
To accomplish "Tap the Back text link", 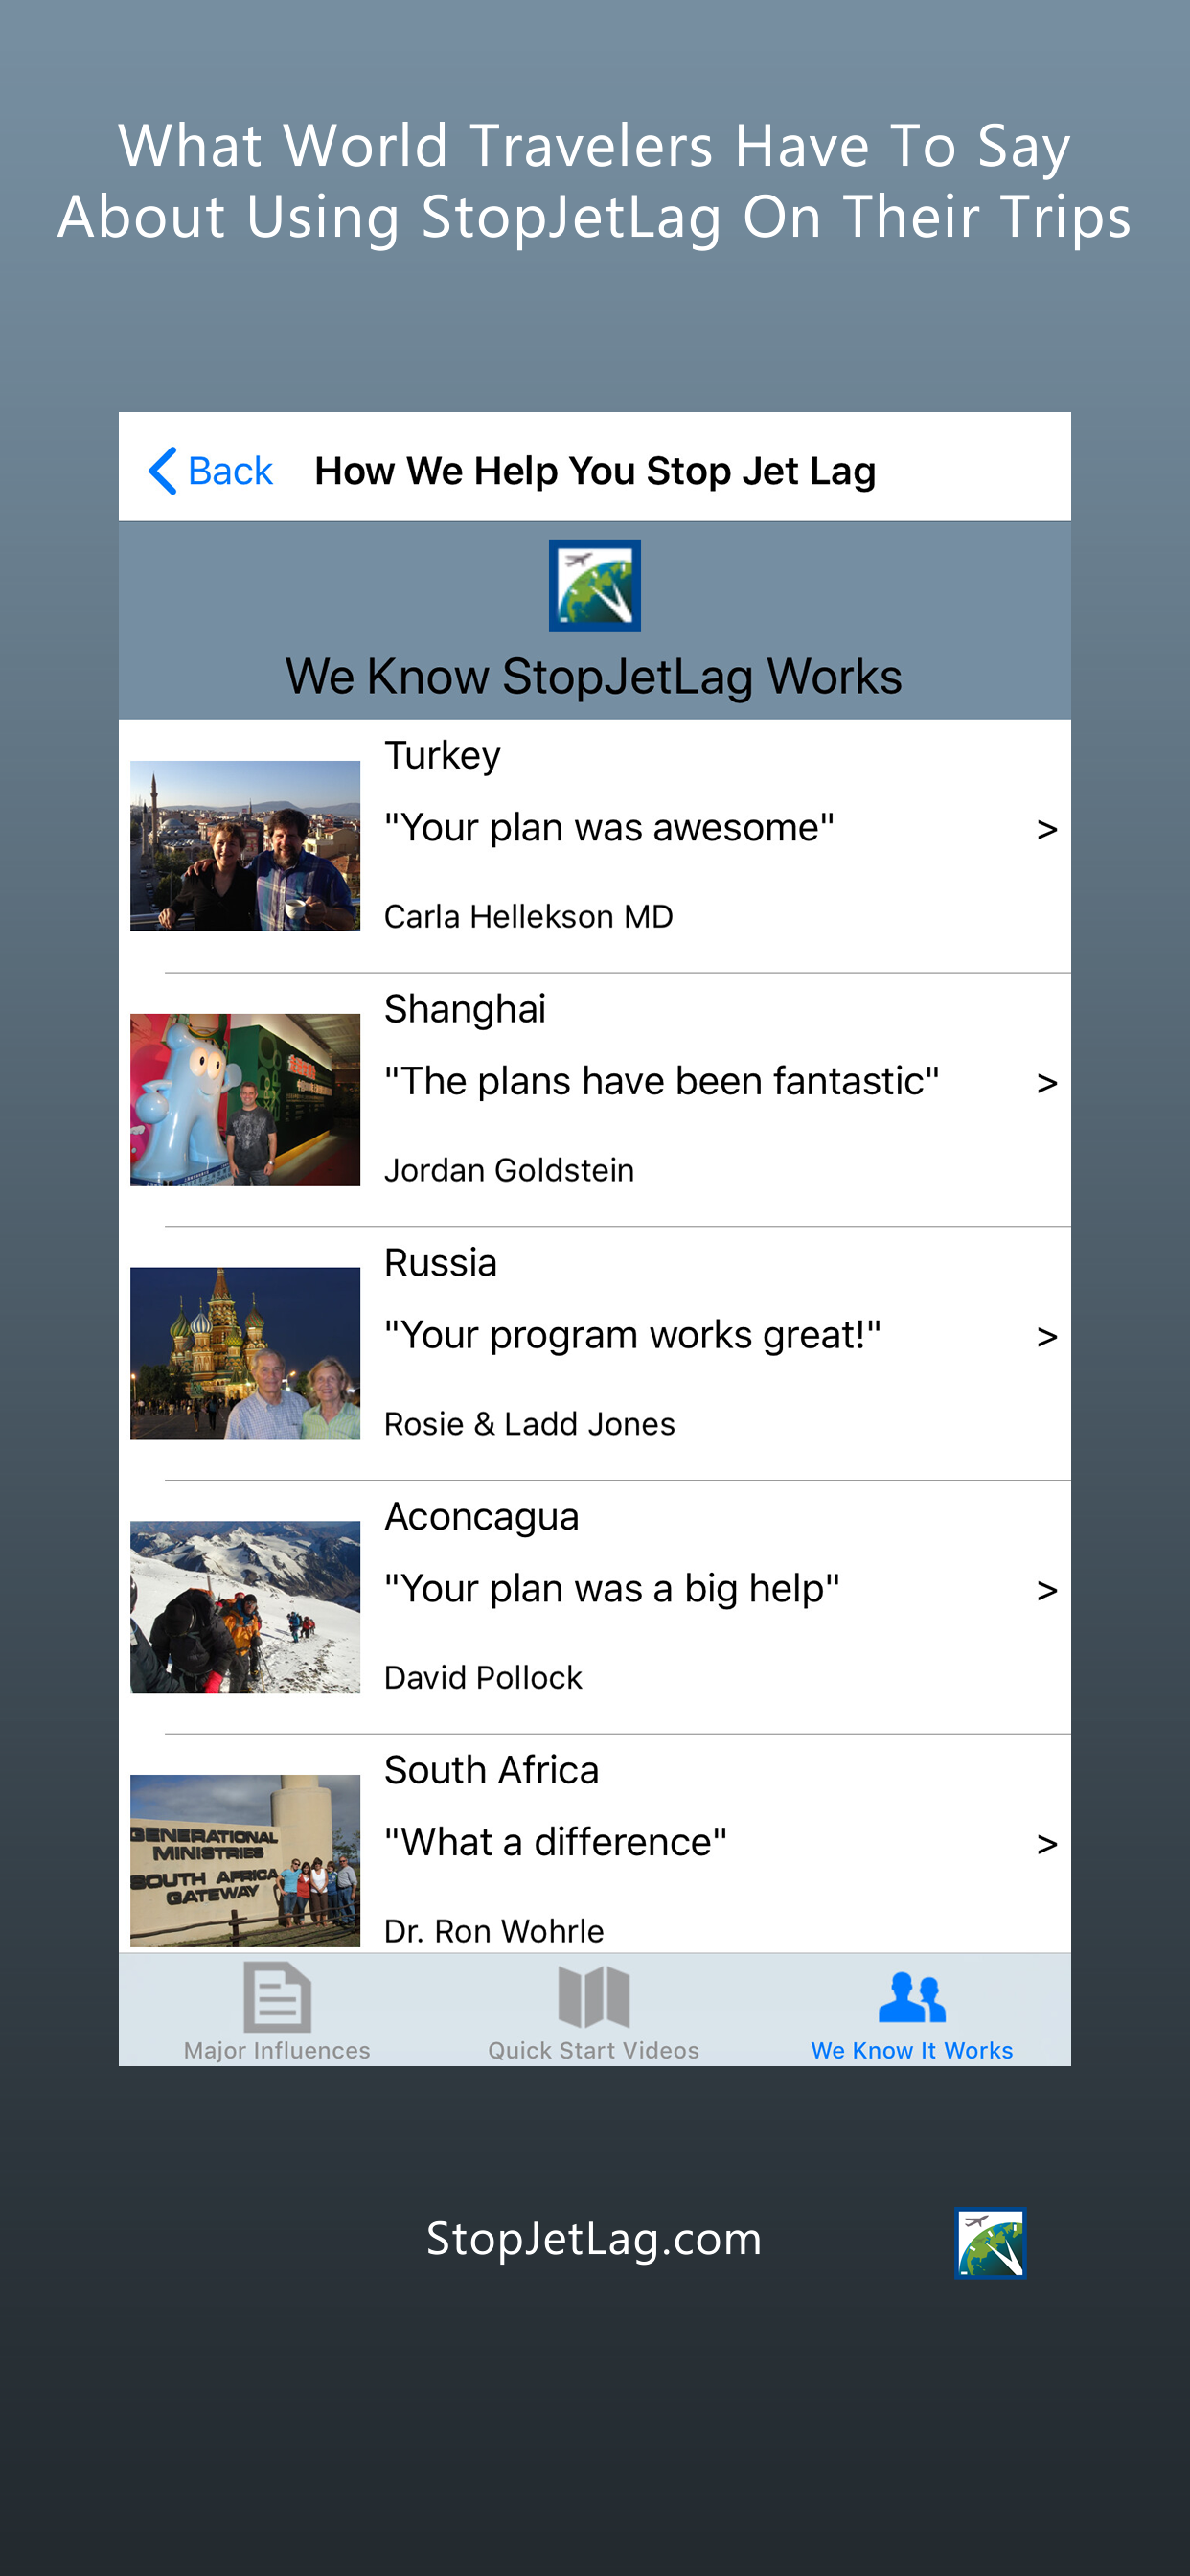I will click(x=230, y=471).
